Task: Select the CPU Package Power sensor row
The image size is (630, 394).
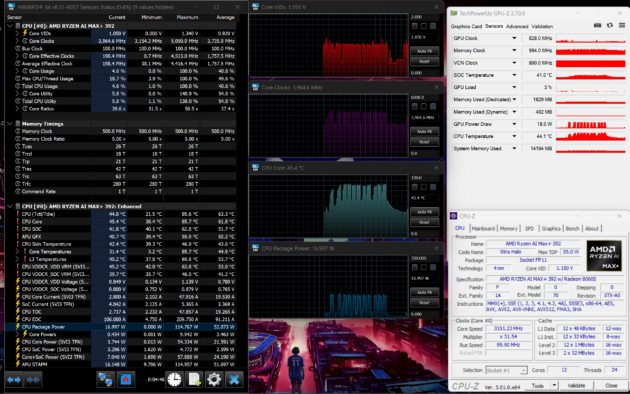Action: coord(121,327)
